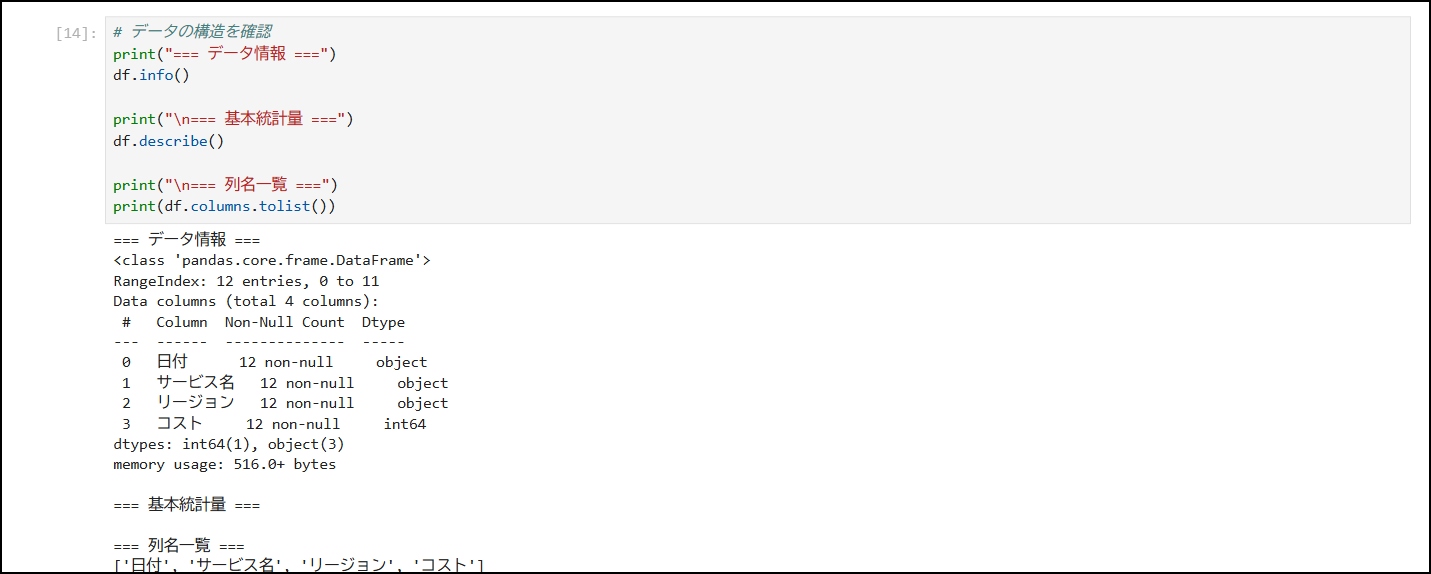The height and width of the screenshot is (574, 1431).
Task: Click the print statement containing データ情報 in code
Action: click(x=224, y=54)
